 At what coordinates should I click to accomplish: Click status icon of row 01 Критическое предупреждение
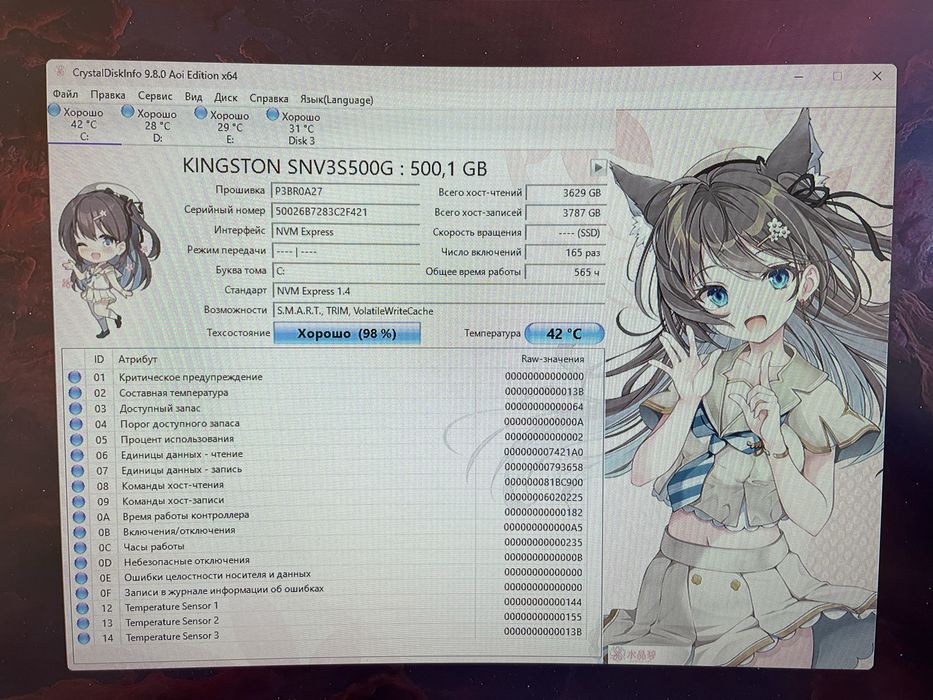click(74, 377)
